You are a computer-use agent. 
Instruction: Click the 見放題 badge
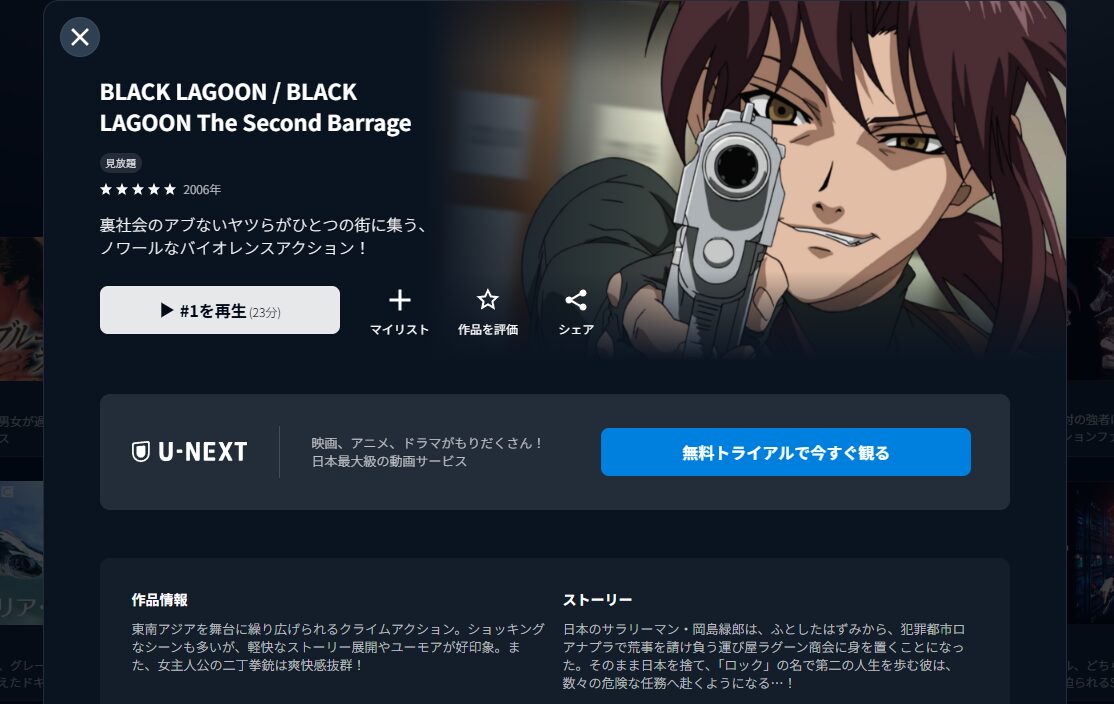[x=121, y=163]
